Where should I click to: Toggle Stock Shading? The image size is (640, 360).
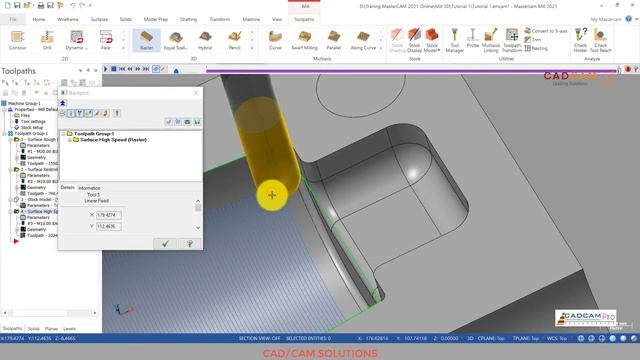click(397, 40)
